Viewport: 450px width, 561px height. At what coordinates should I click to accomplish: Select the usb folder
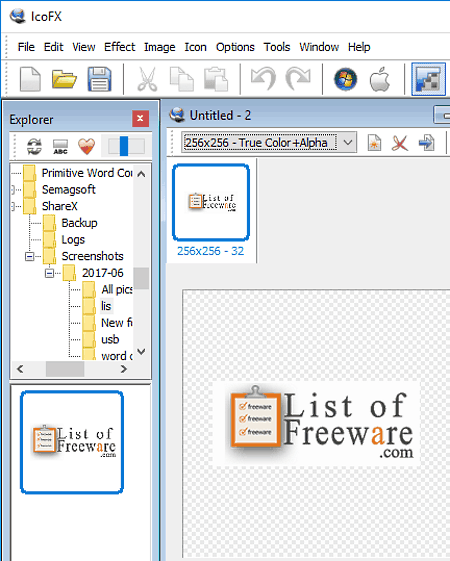pyautogui.click(x=110, y=340)
